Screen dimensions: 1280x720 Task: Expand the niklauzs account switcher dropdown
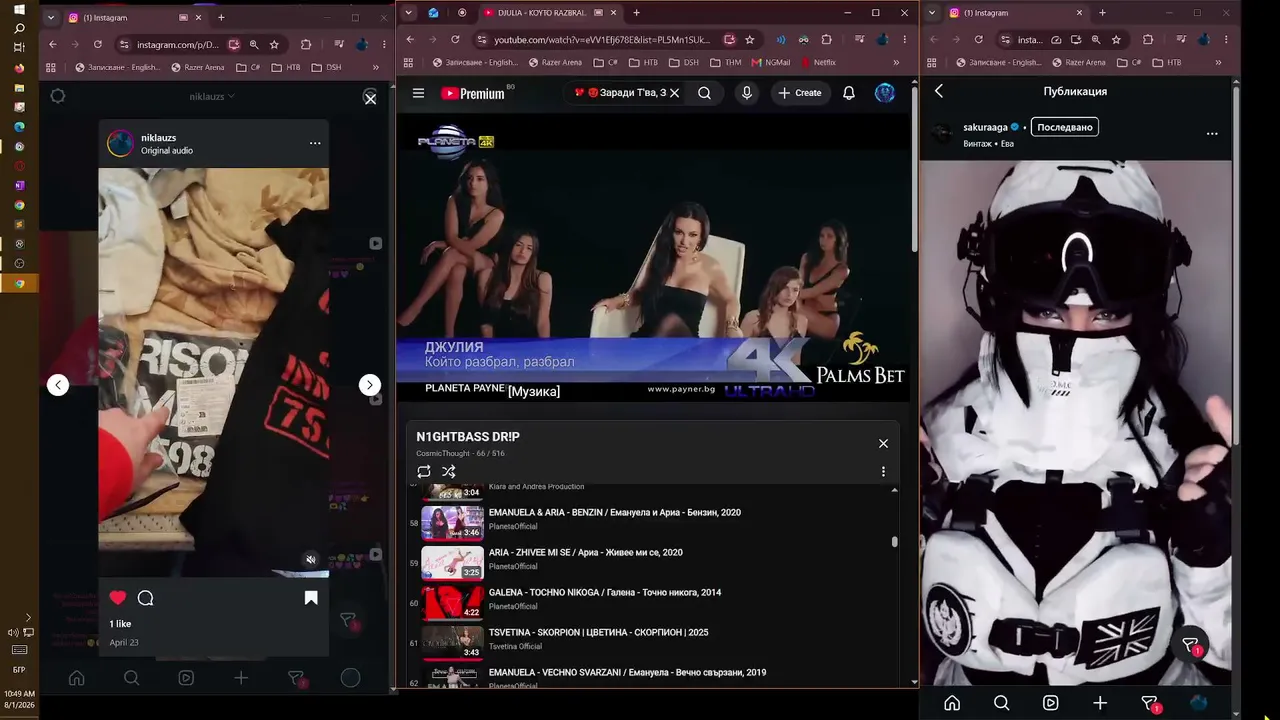[213, 97]
